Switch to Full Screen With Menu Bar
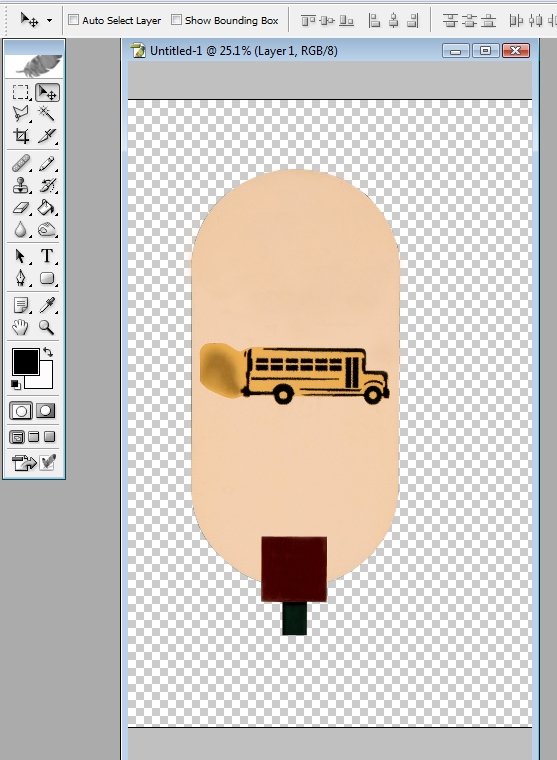Image resolution: width=557 pixels, height=760 pixels. pos(33,437)
